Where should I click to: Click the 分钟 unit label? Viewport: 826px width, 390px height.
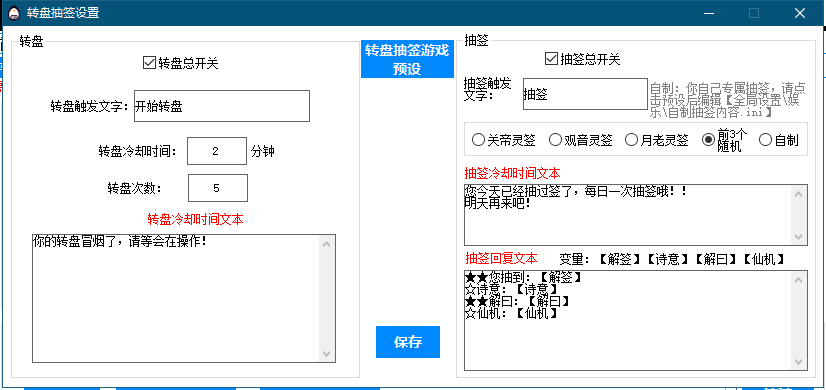click(x=263, y=152)
